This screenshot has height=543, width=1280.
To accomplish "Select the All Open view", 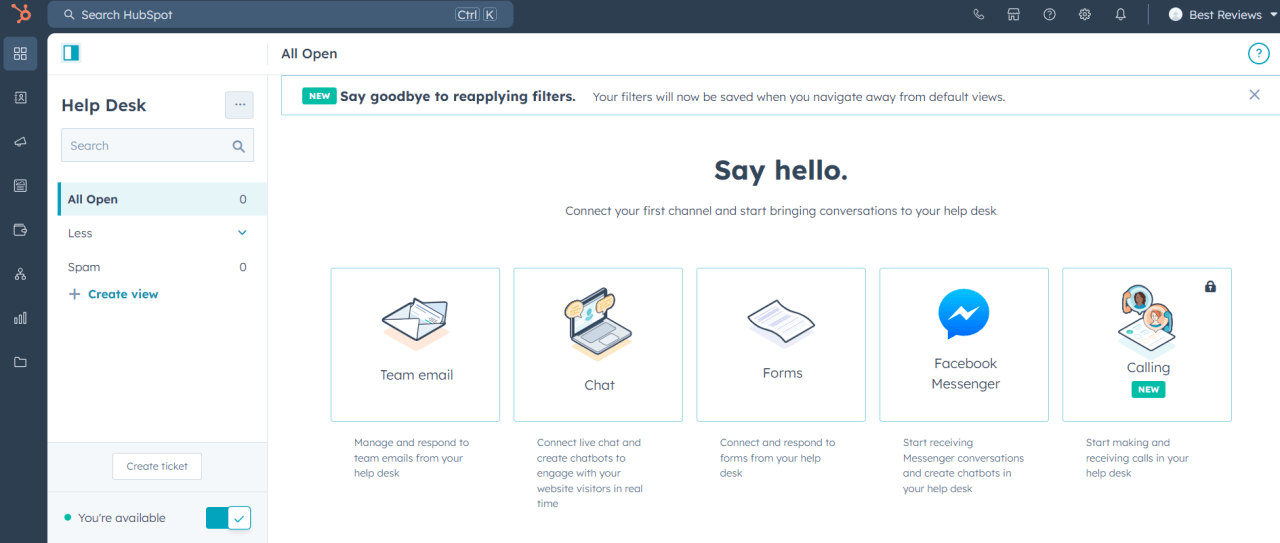I will pos(162,199).
